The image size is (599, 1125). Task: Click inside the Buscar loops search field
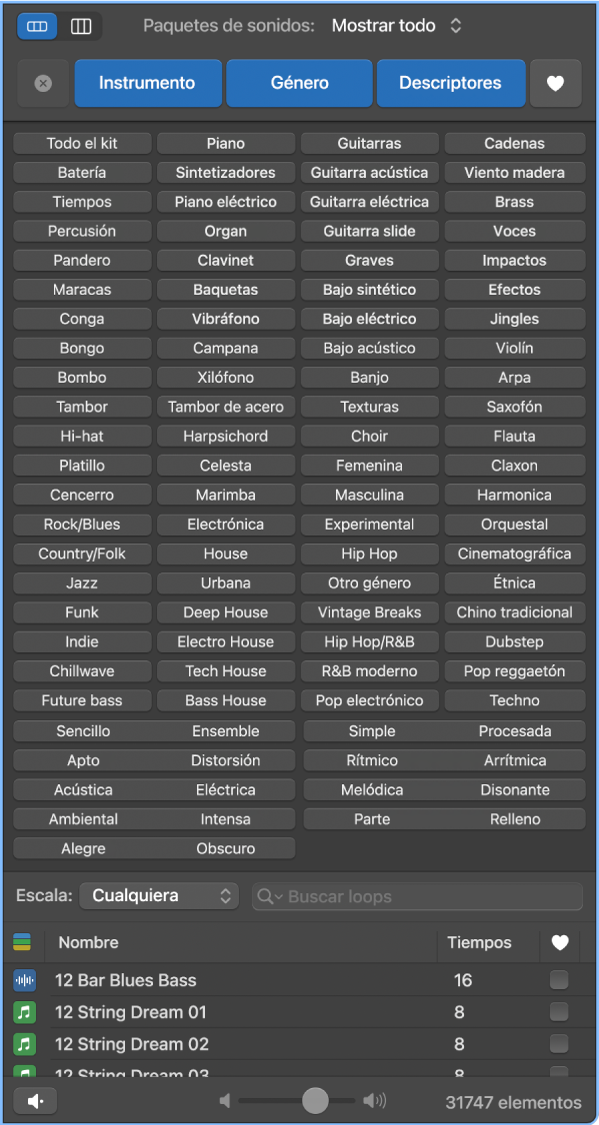tap(420, 896)
